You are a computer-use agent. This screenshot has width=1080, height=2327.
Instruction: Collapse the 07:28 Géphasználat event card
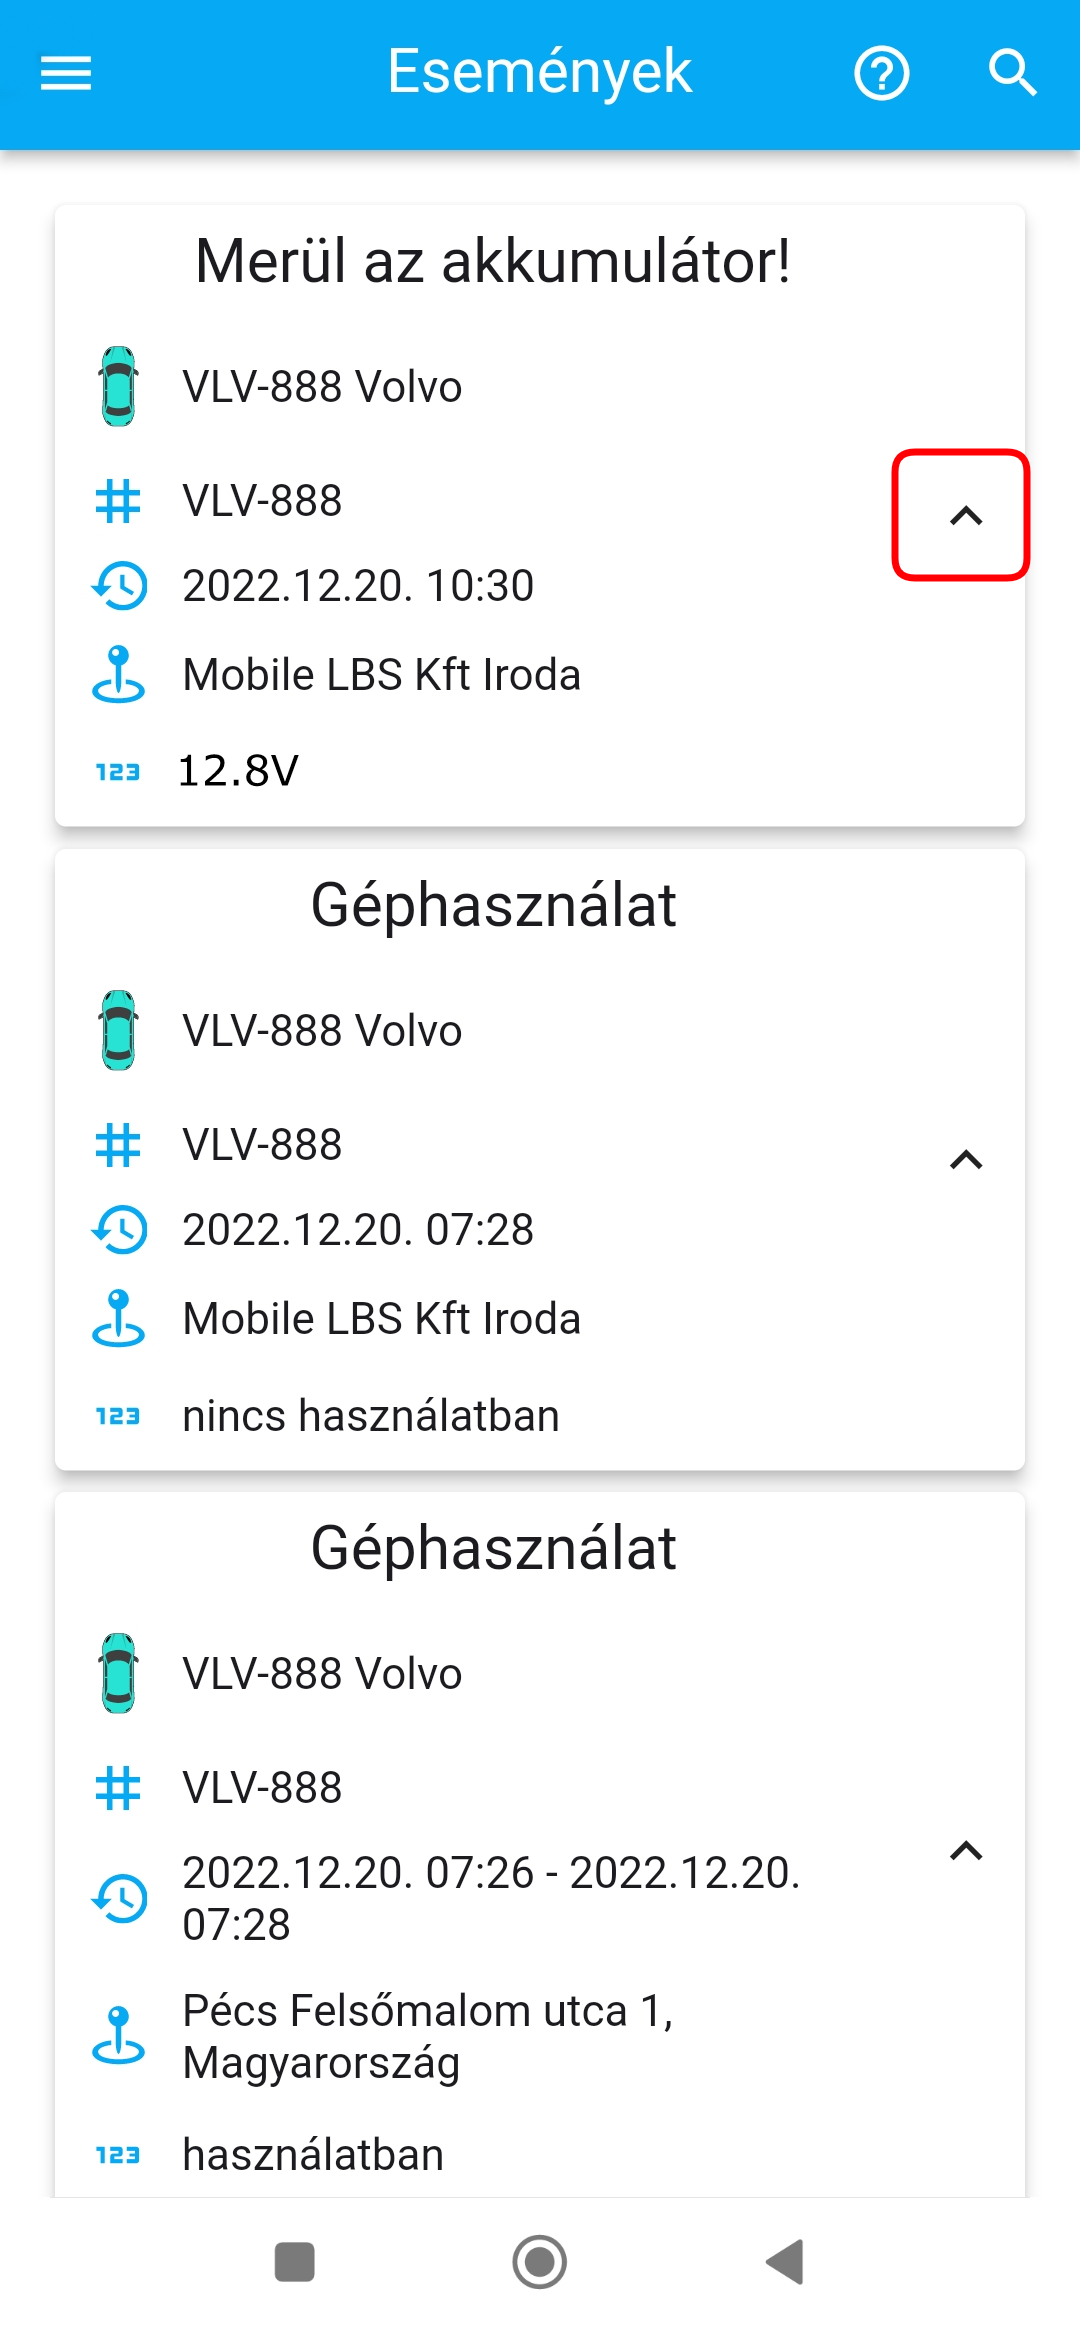tap(965, 1160)
